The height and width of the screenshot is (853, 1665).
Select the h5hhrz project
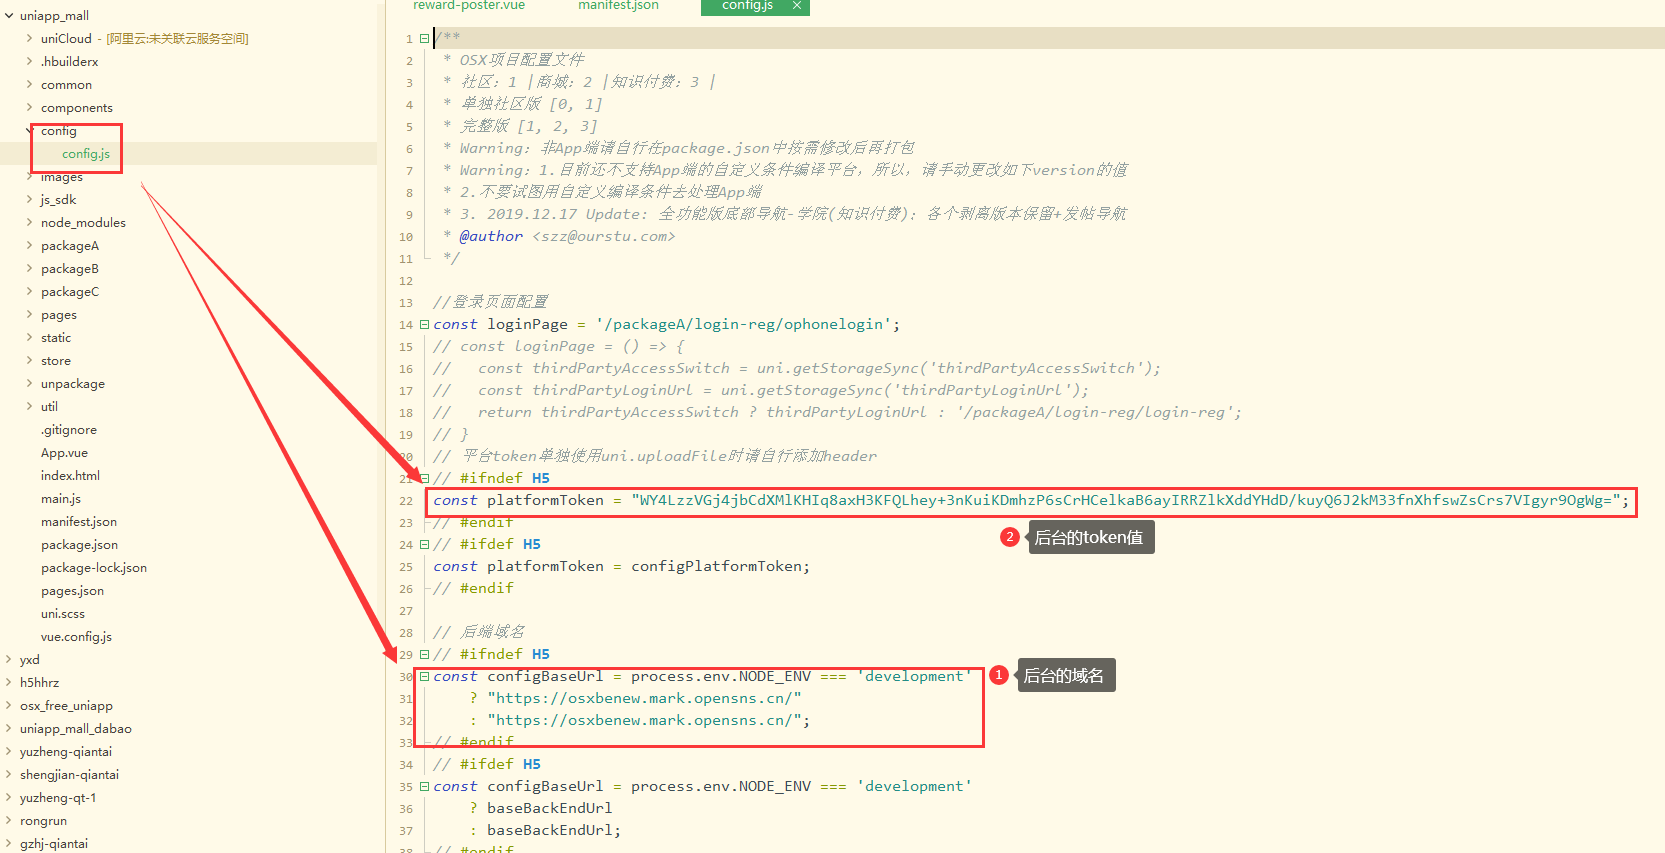pyautogui.click(x=39, y=683)
